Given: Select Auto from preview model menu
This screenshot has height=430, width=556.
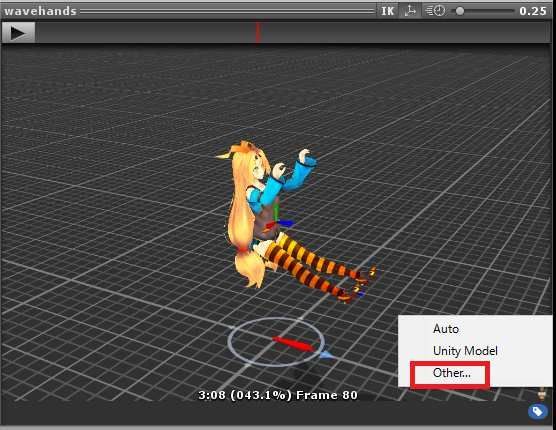Looking at the screenshot, I should pyautogui.click(x=445, y=329).
